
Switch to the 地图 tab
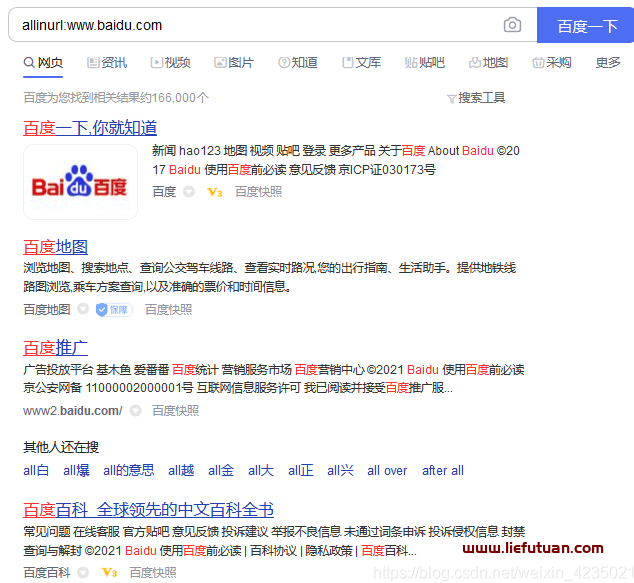click(x=488, y=63)
